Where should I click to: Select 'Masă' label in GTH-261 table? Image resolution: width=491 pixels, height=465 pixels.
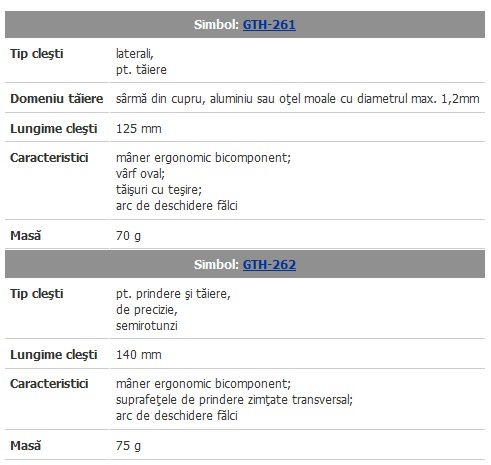pos(25,236)
